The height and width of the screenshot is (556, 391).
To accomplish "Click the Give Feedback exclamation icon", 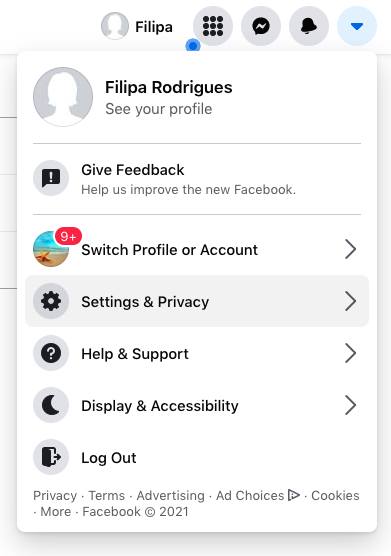I will pos(51,178).
